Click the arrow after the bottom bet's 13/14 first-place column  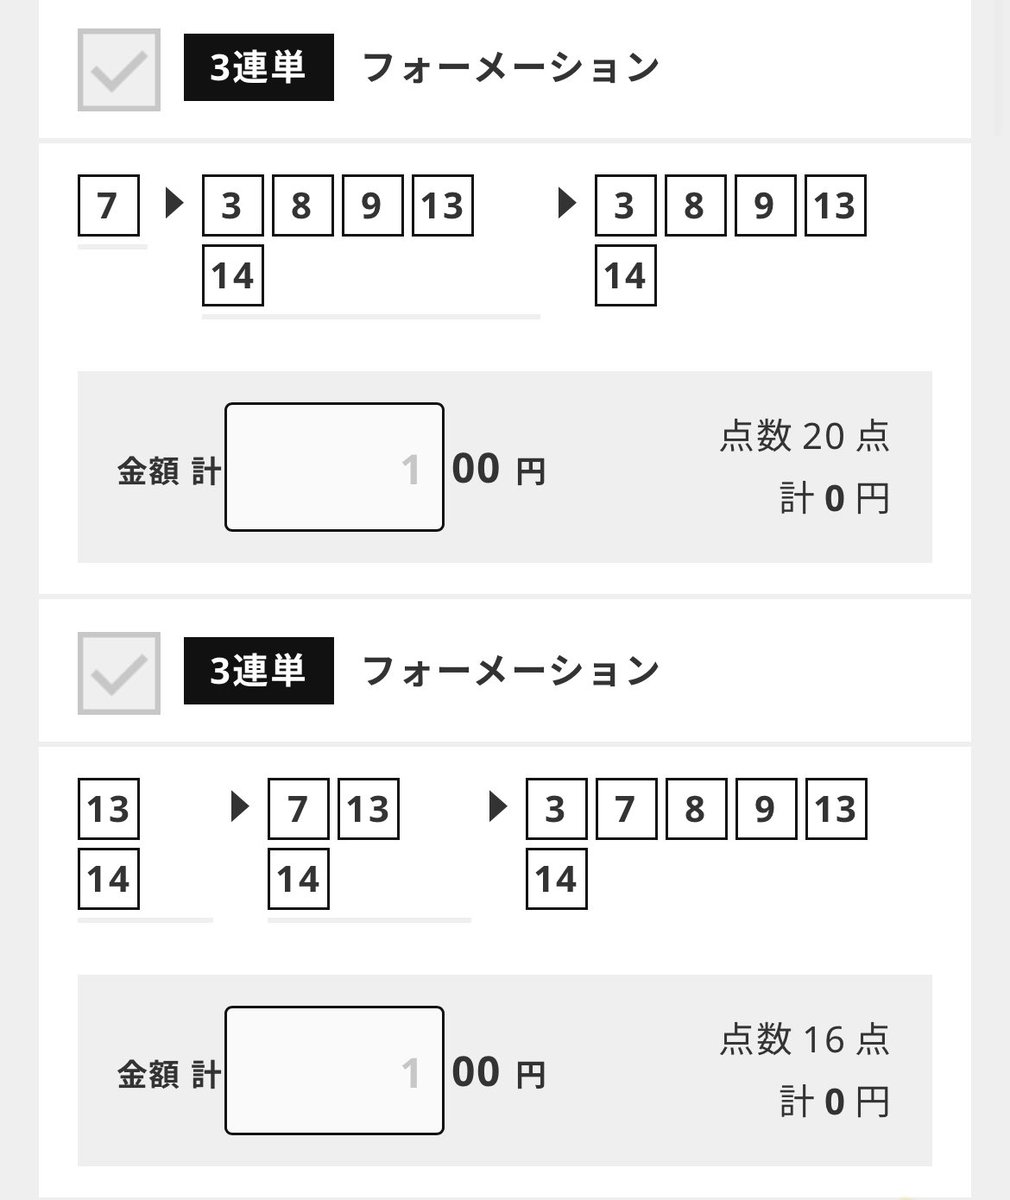tap(239, 807)
